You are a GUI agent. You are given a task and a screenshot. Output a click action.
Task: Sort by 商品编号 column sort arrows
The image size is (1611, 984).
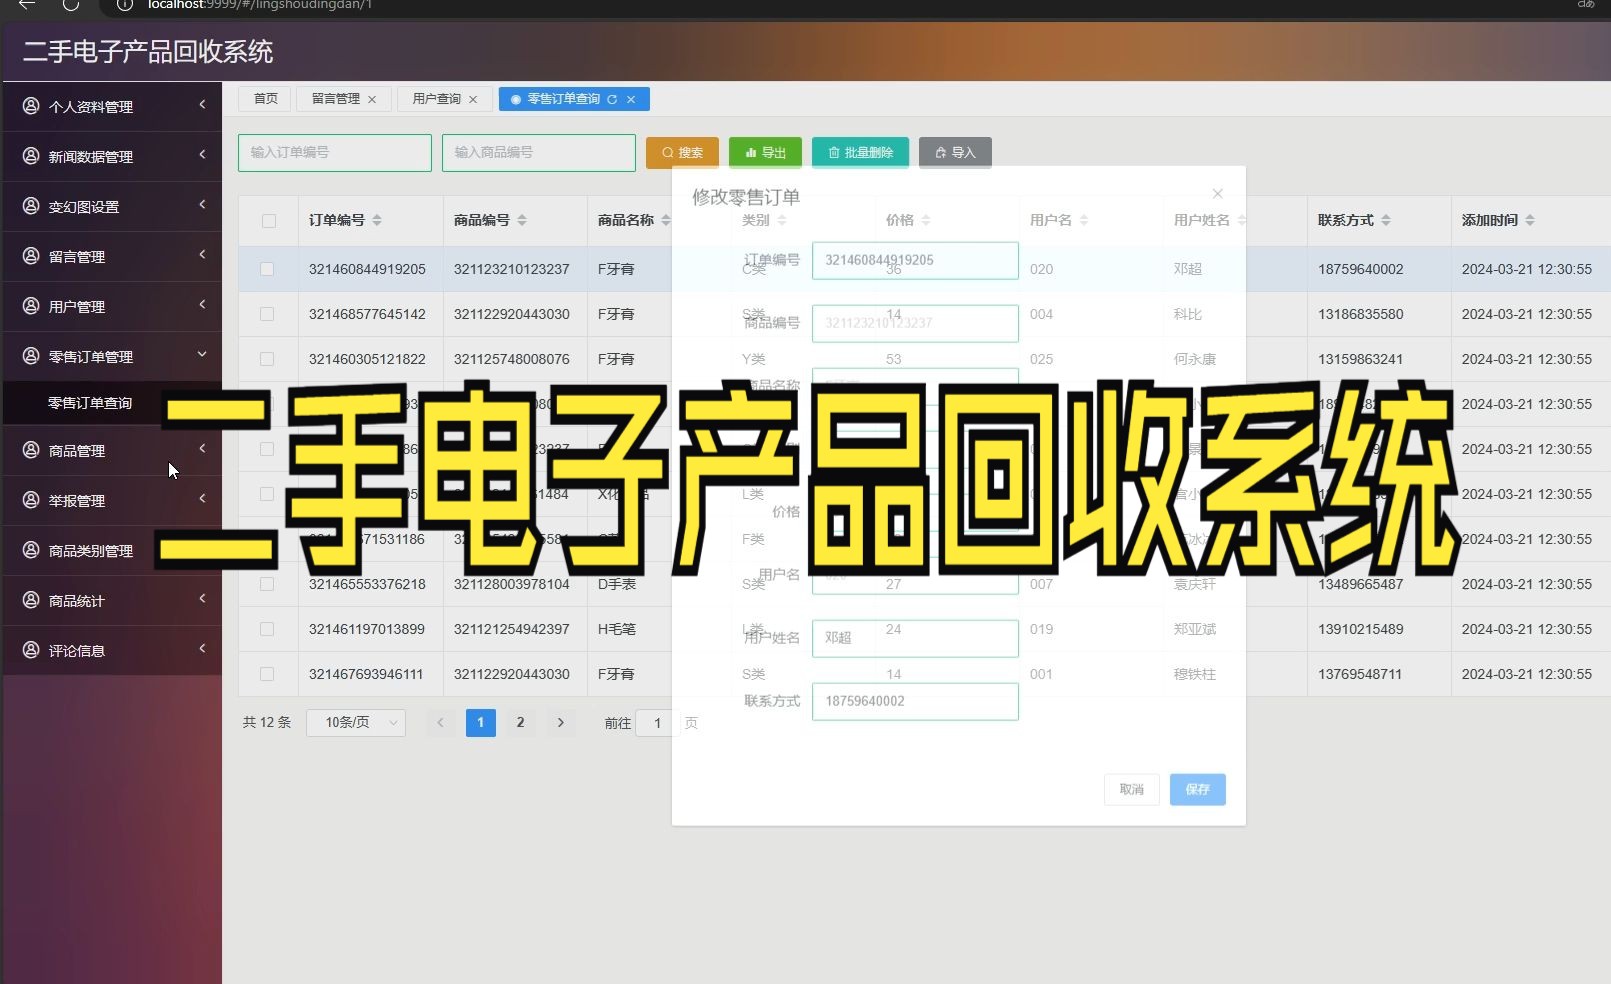click(x=522, y=220)
